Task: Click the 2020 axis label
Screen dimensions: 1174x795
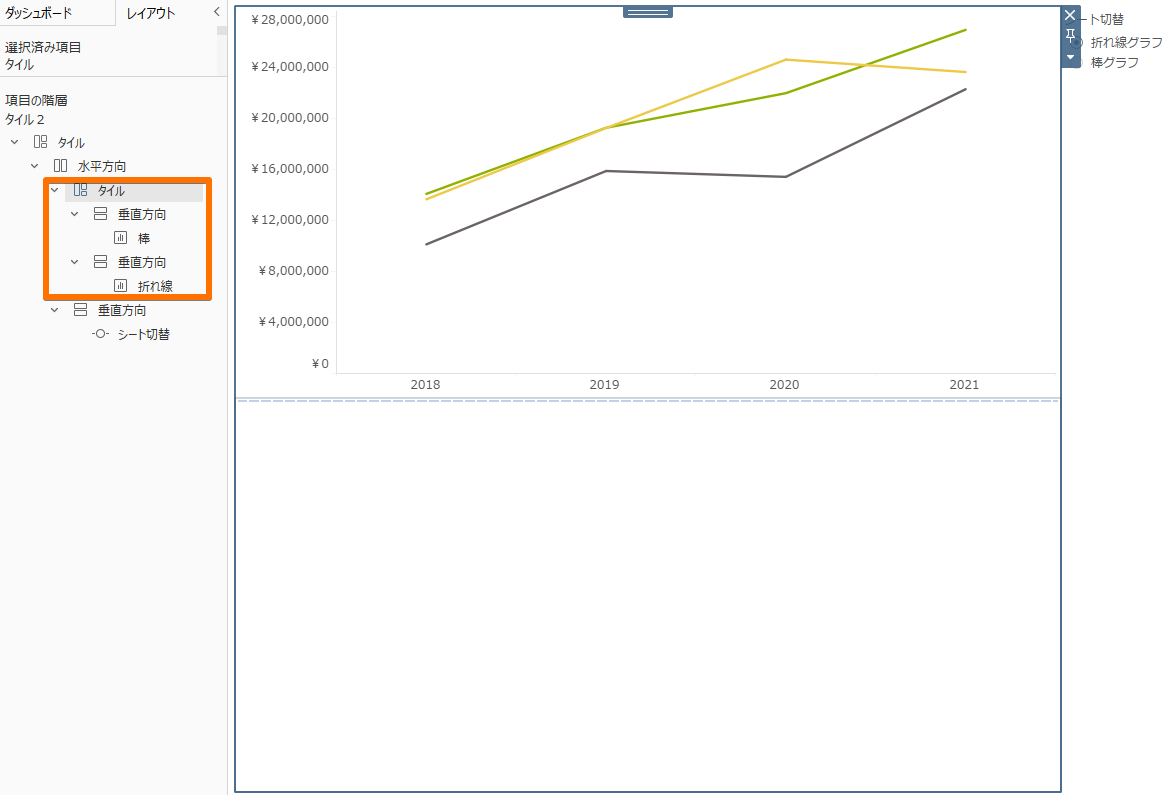Action: click(x=785, y=385)
